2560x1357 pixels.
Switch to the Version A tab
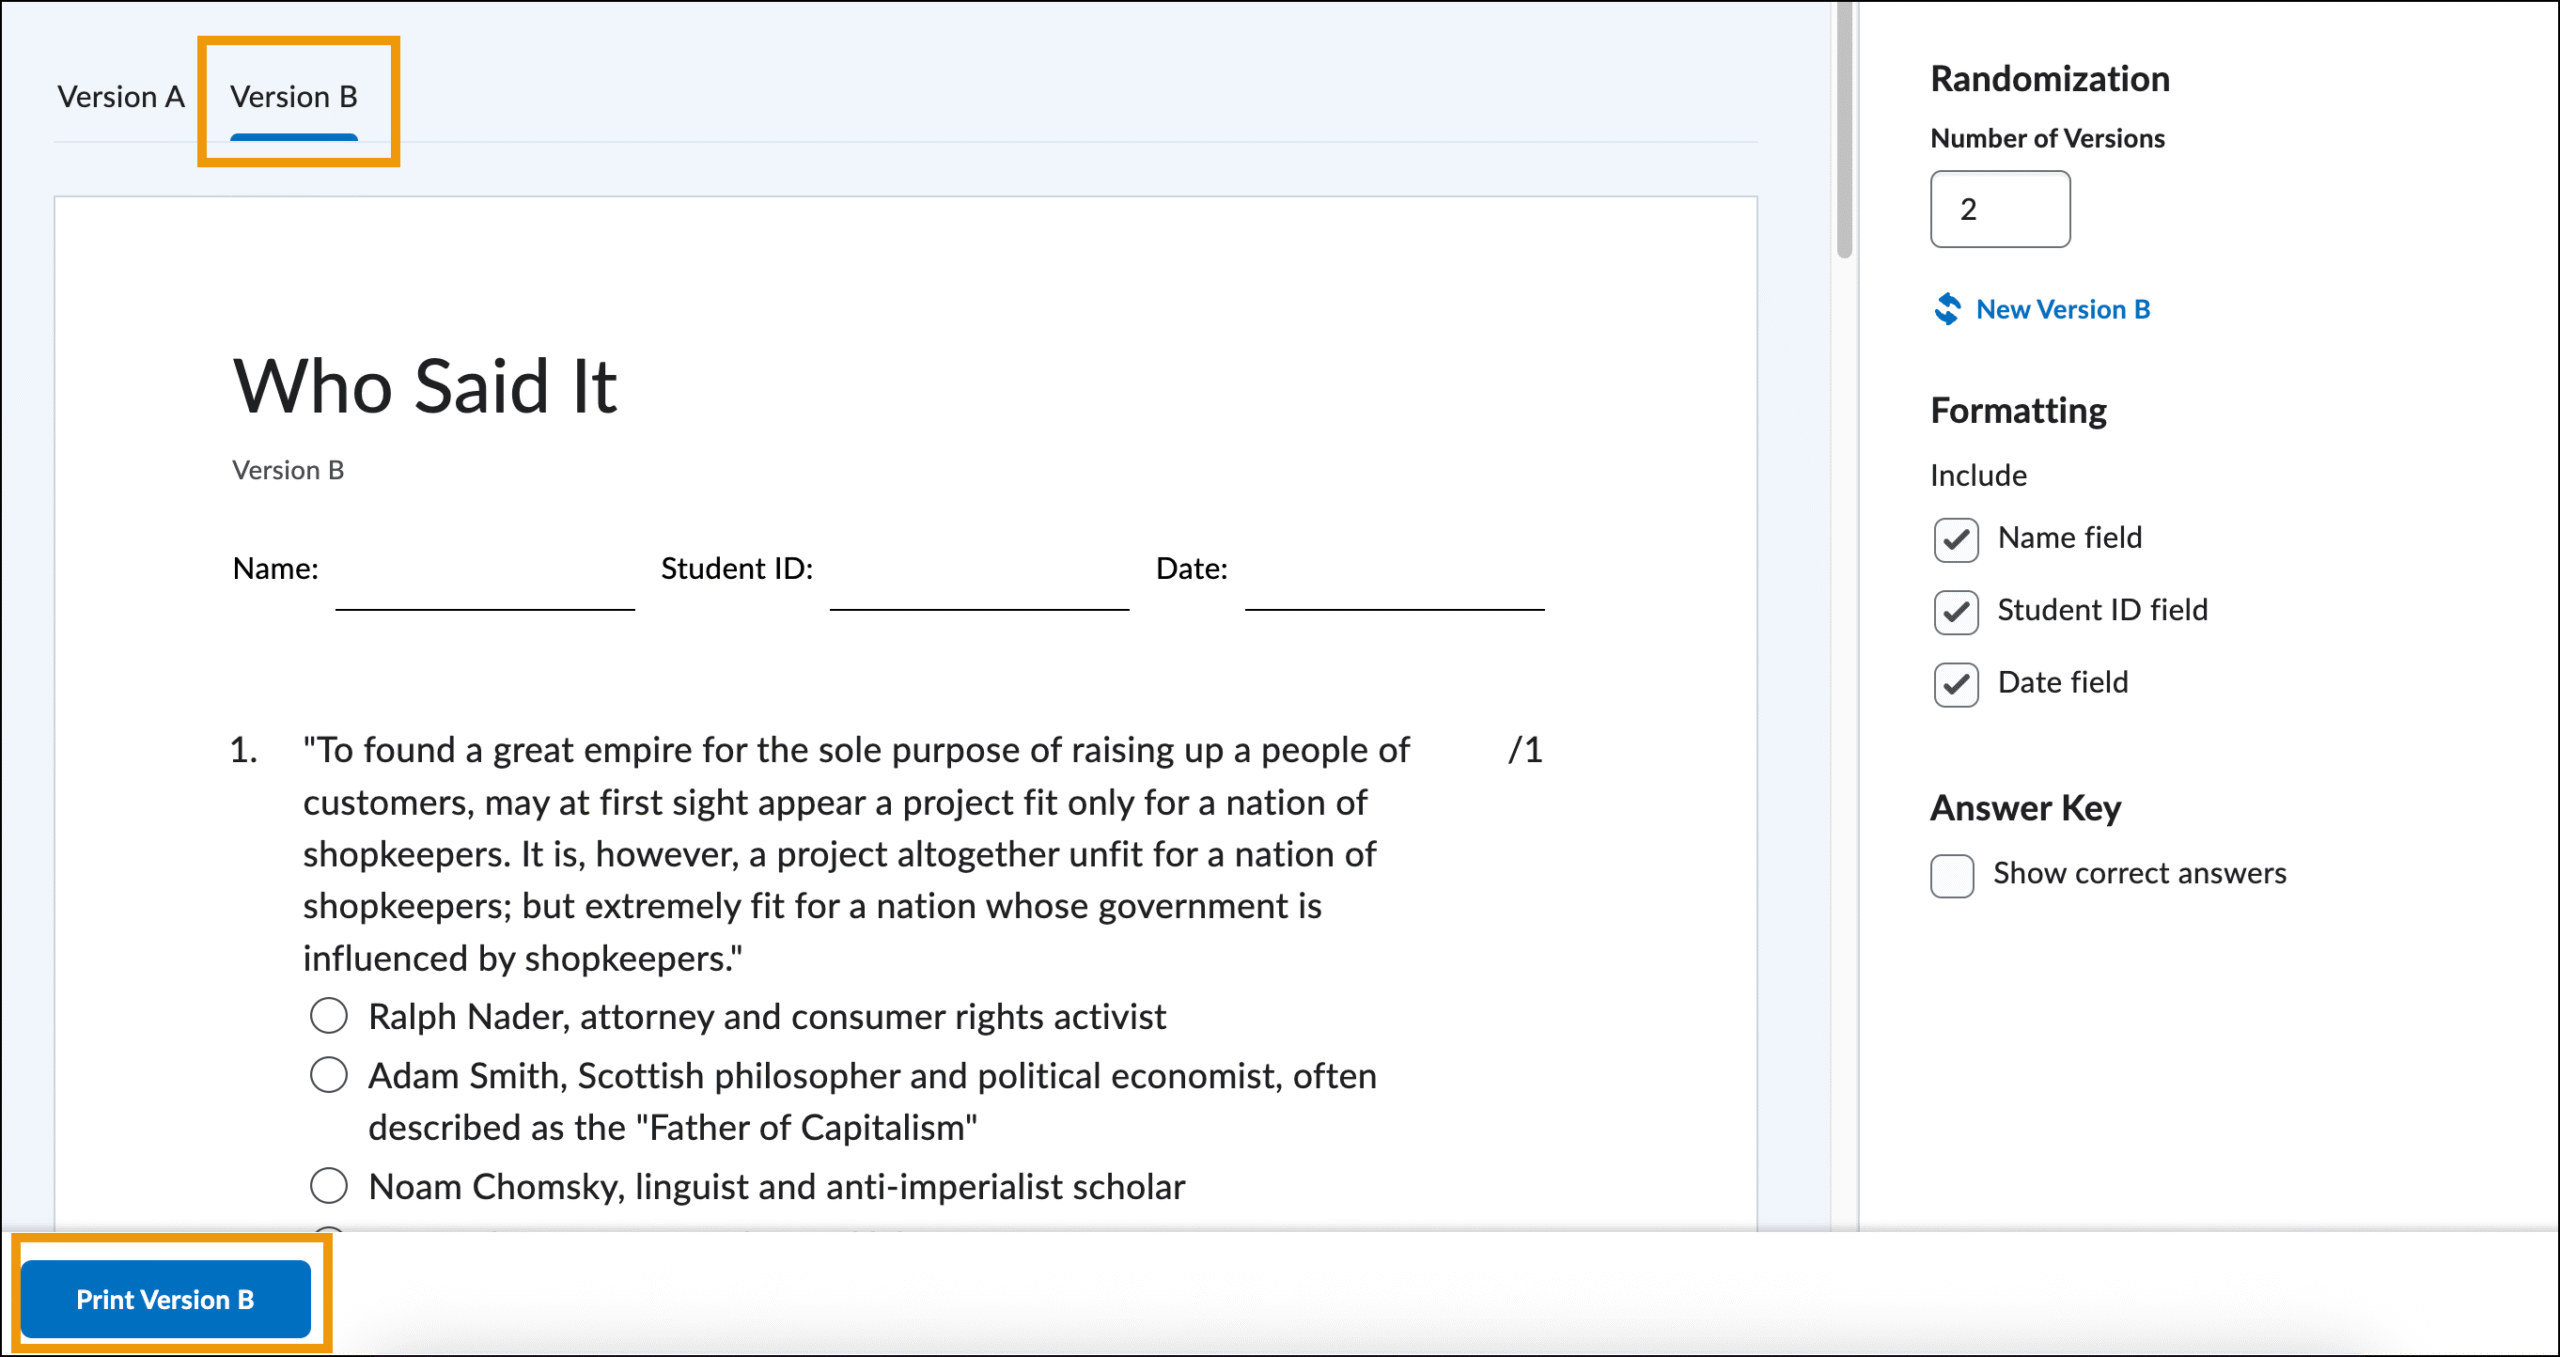click(x=120, y=97)
